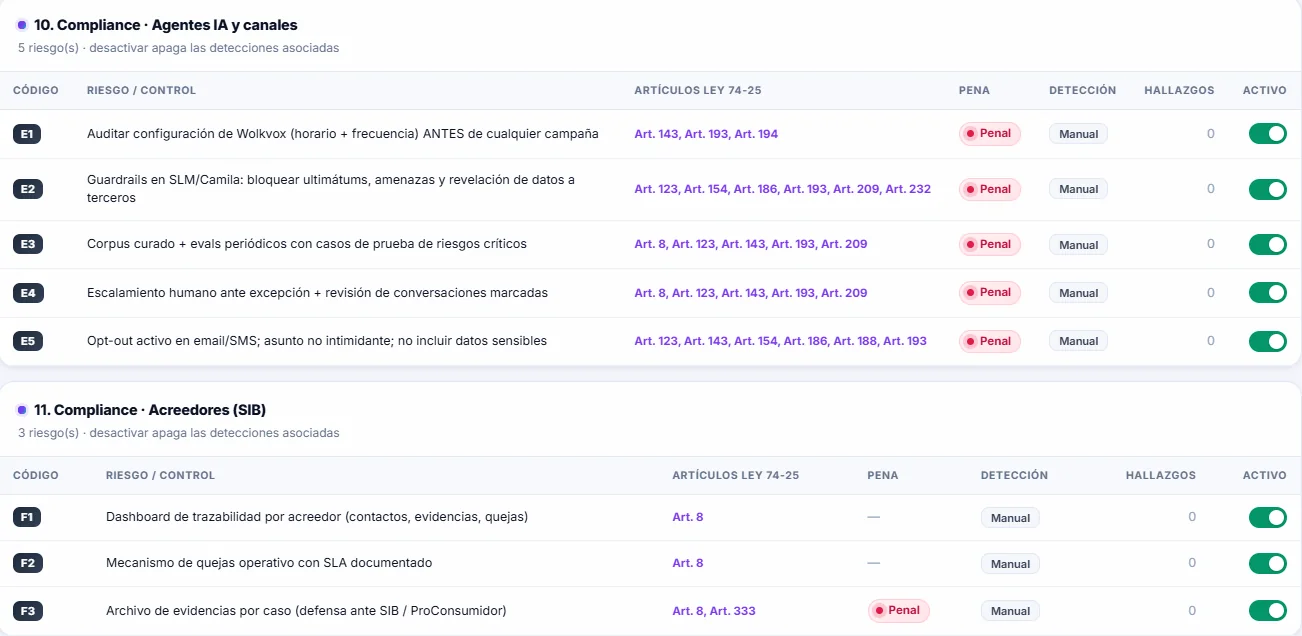Screen dimensions: 1302x636
Task: Click the RIESGO / CONTROL header in section 10
Action: [x=141, y=90]
